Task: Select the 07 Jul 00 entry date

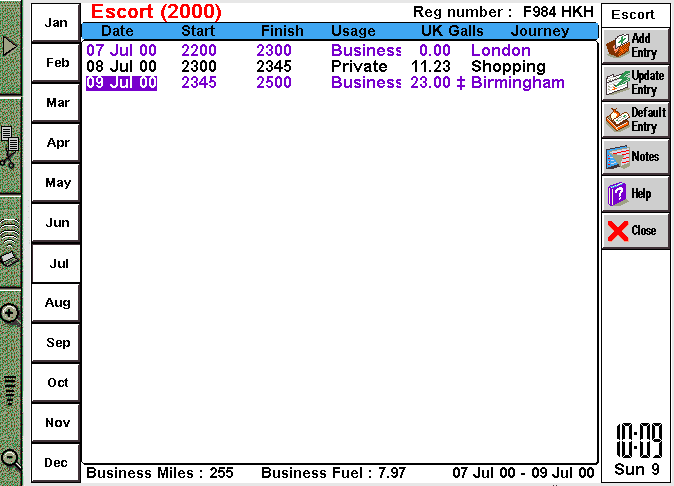Action: coord(121,50)
